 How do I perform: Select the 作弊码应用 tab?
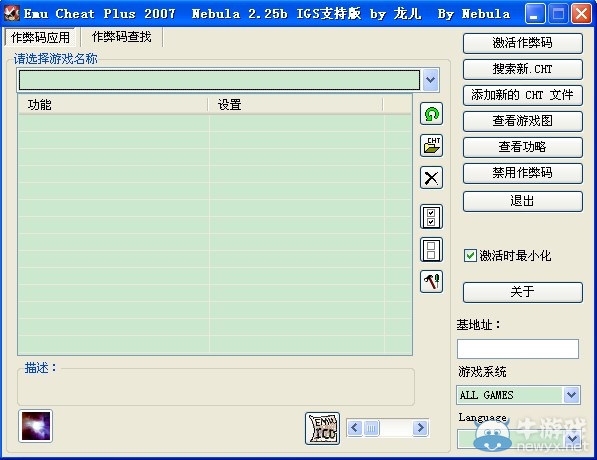pyautogui.click(x=41, y=37)
